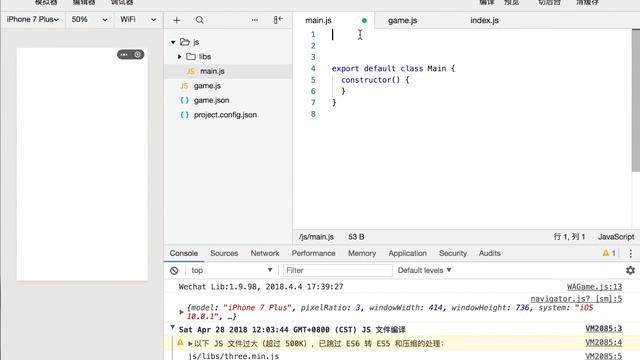Image resolution: width=640 pixels, height=360 pixels.
Task: Switch to the index.js editor tab
Action: tap(484, 20)
